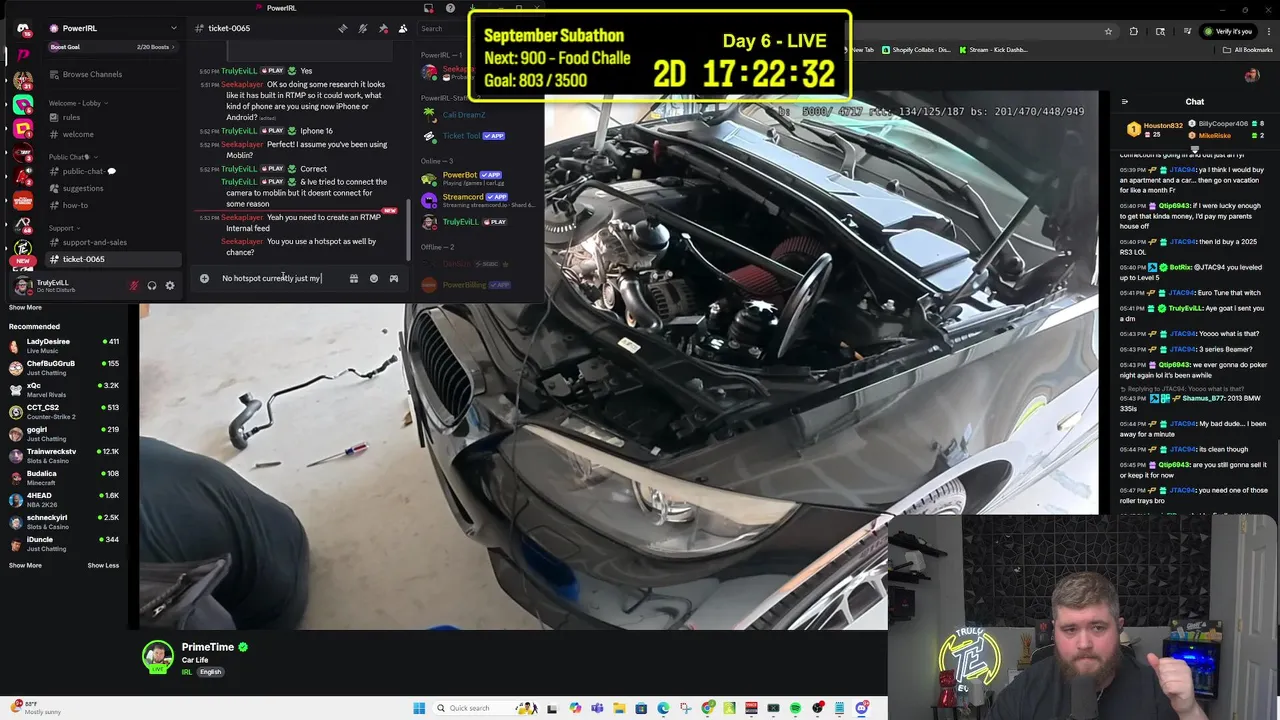Click Show Less below recommended list

pyautogui.click(x=103, y=565)
